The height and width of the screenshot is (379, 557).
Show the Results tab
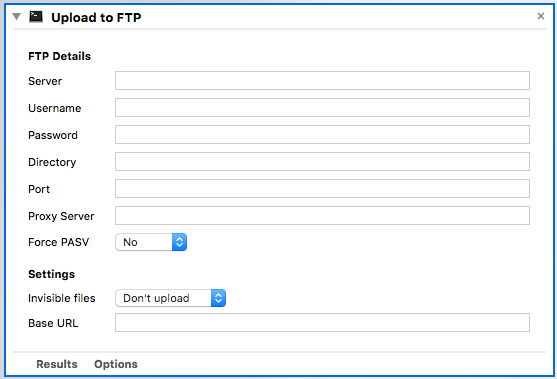pyautogui.click(x=57, y=364)
